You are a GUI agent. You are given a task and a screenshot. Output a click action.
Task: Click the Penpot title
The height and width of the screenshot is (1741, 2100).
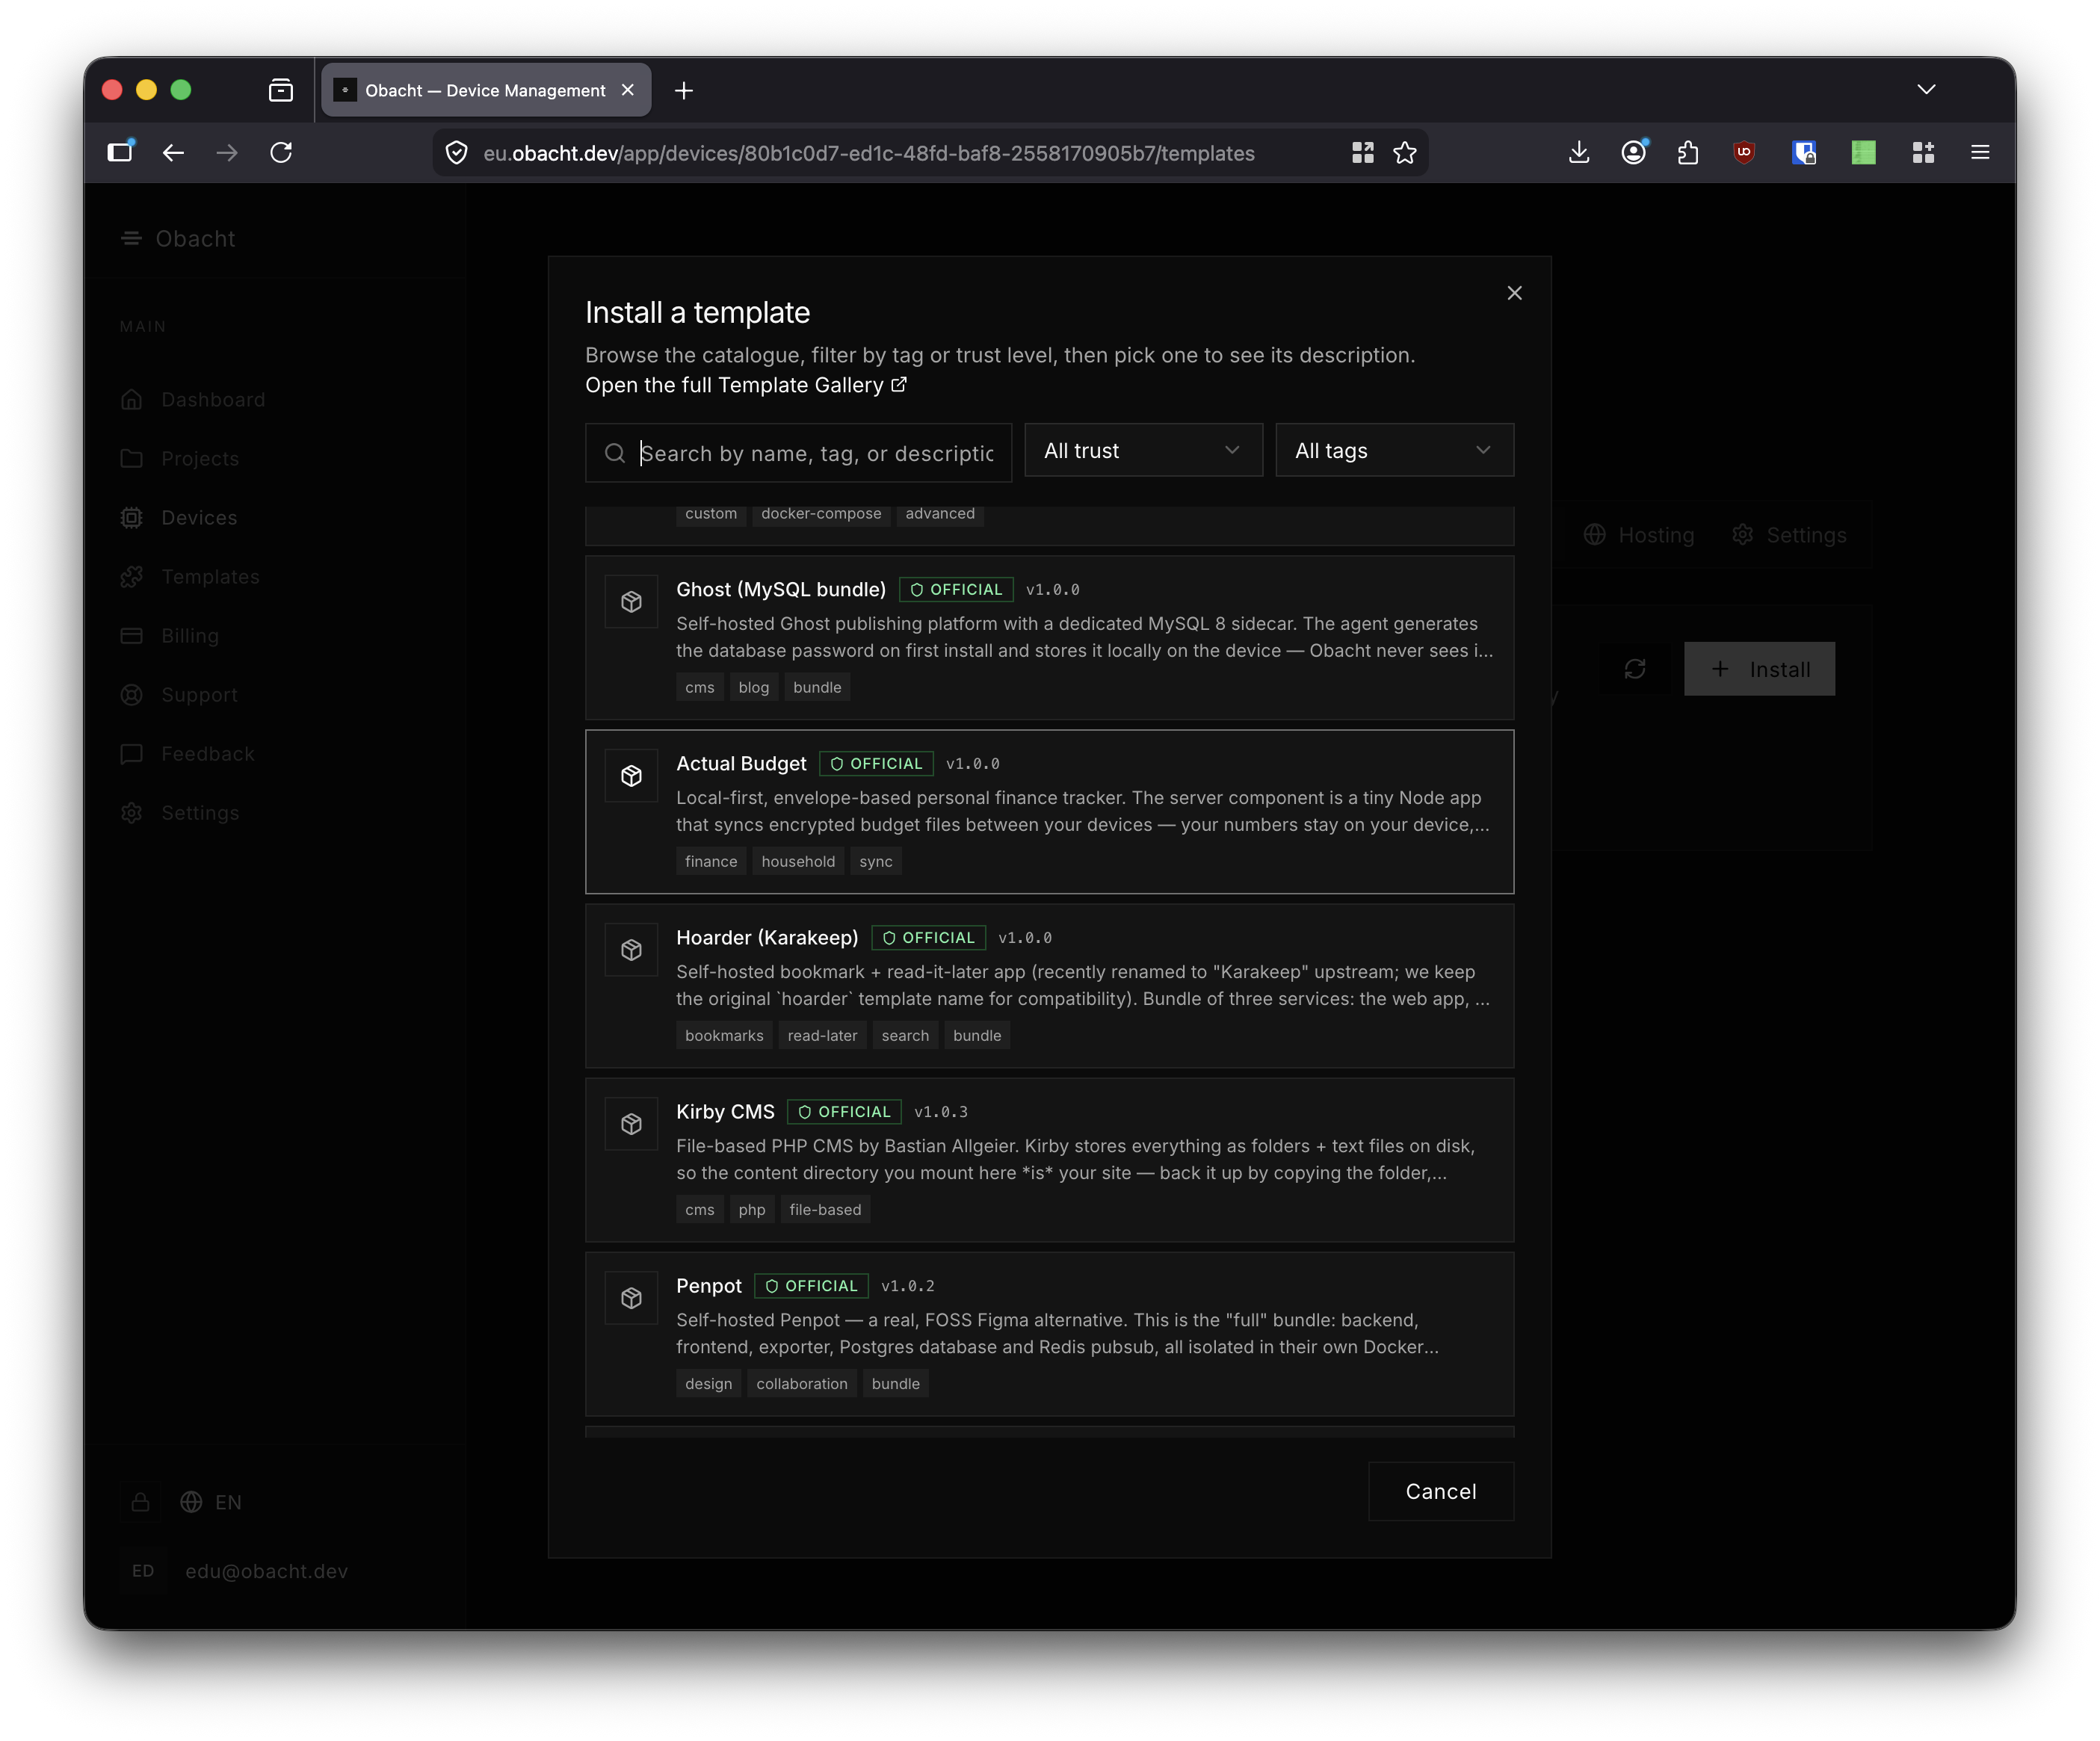coord(709,1285)
